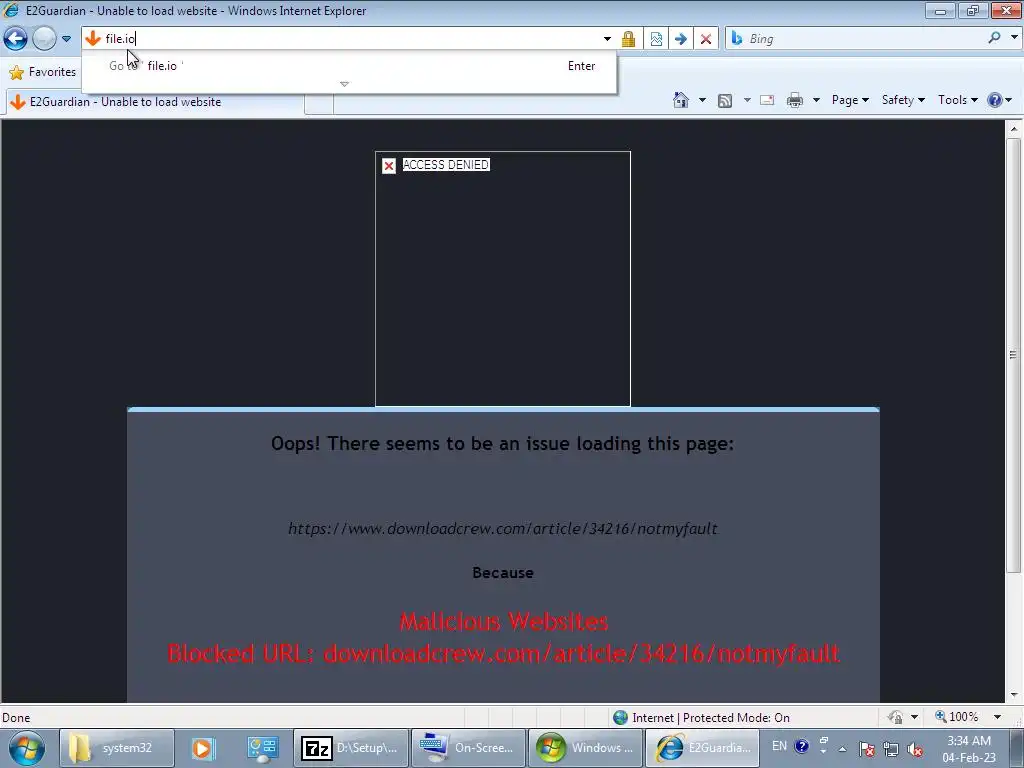The height and width of the screenshot is (768, 1024).
Task: Toggle Compatibility View broken page icon
Action: (x=656, y=39)
